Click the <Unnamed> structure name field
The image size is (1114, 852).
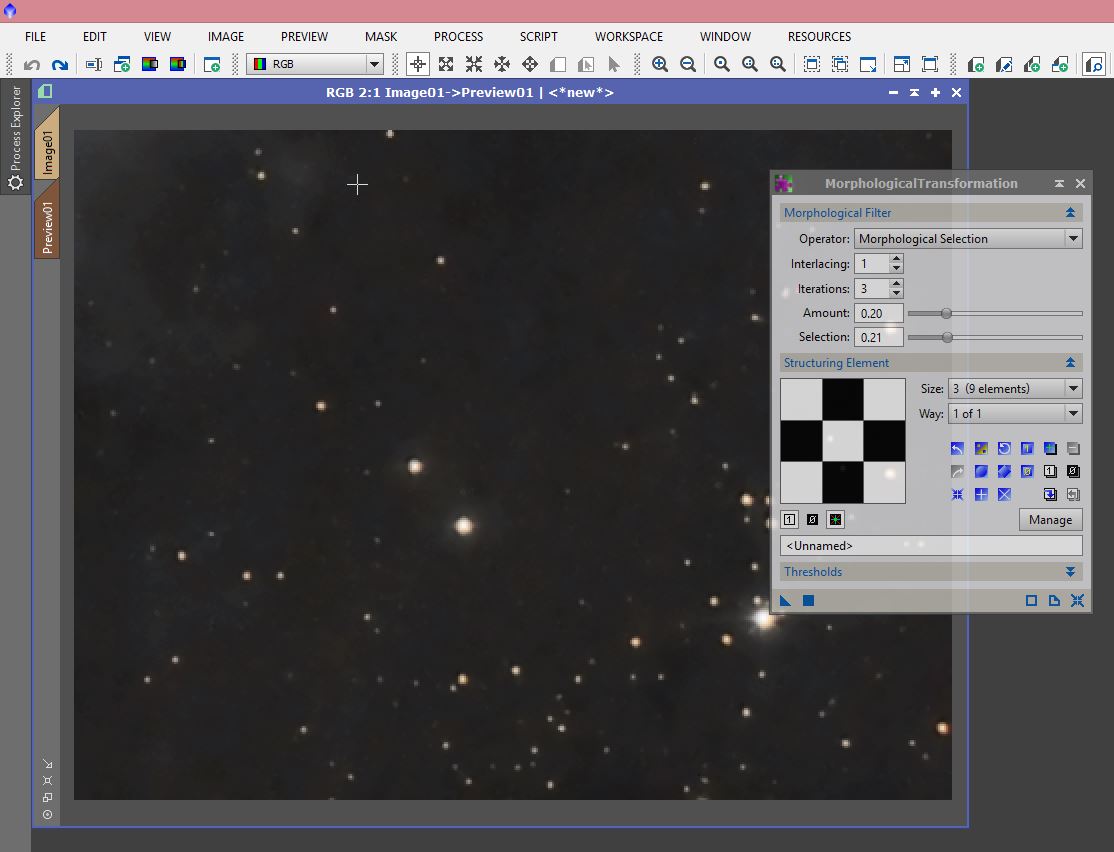[x=930, y=546]
